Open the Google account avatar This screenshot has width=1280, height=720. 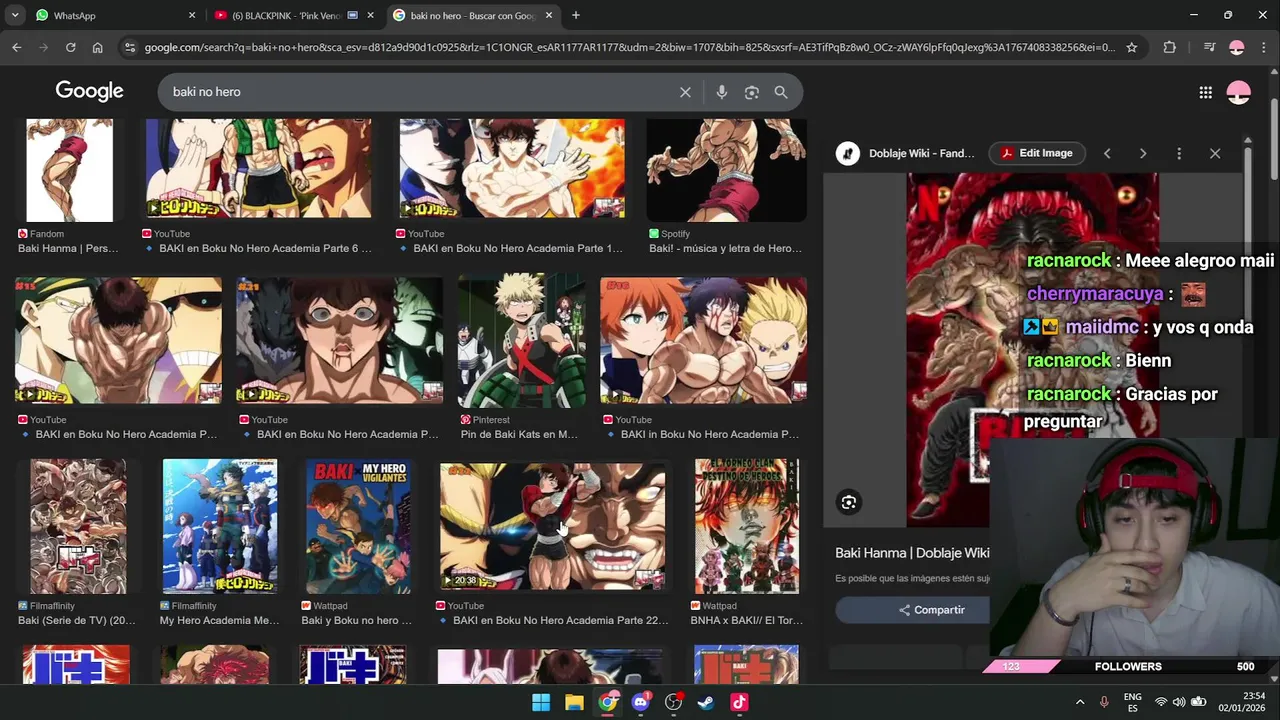point(1239,92)
